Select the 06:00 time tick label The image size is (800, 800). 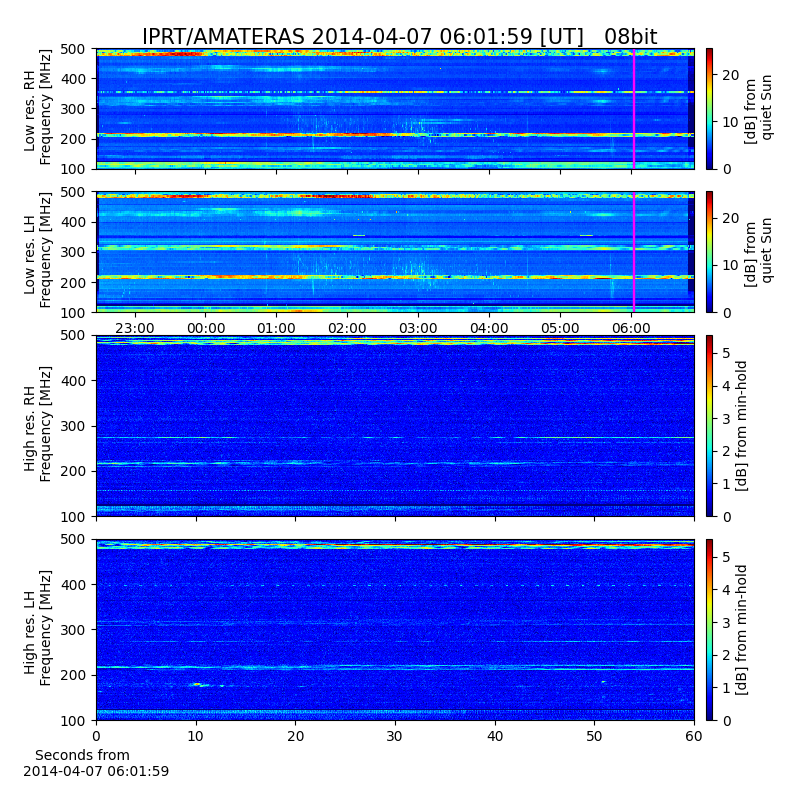631,328
